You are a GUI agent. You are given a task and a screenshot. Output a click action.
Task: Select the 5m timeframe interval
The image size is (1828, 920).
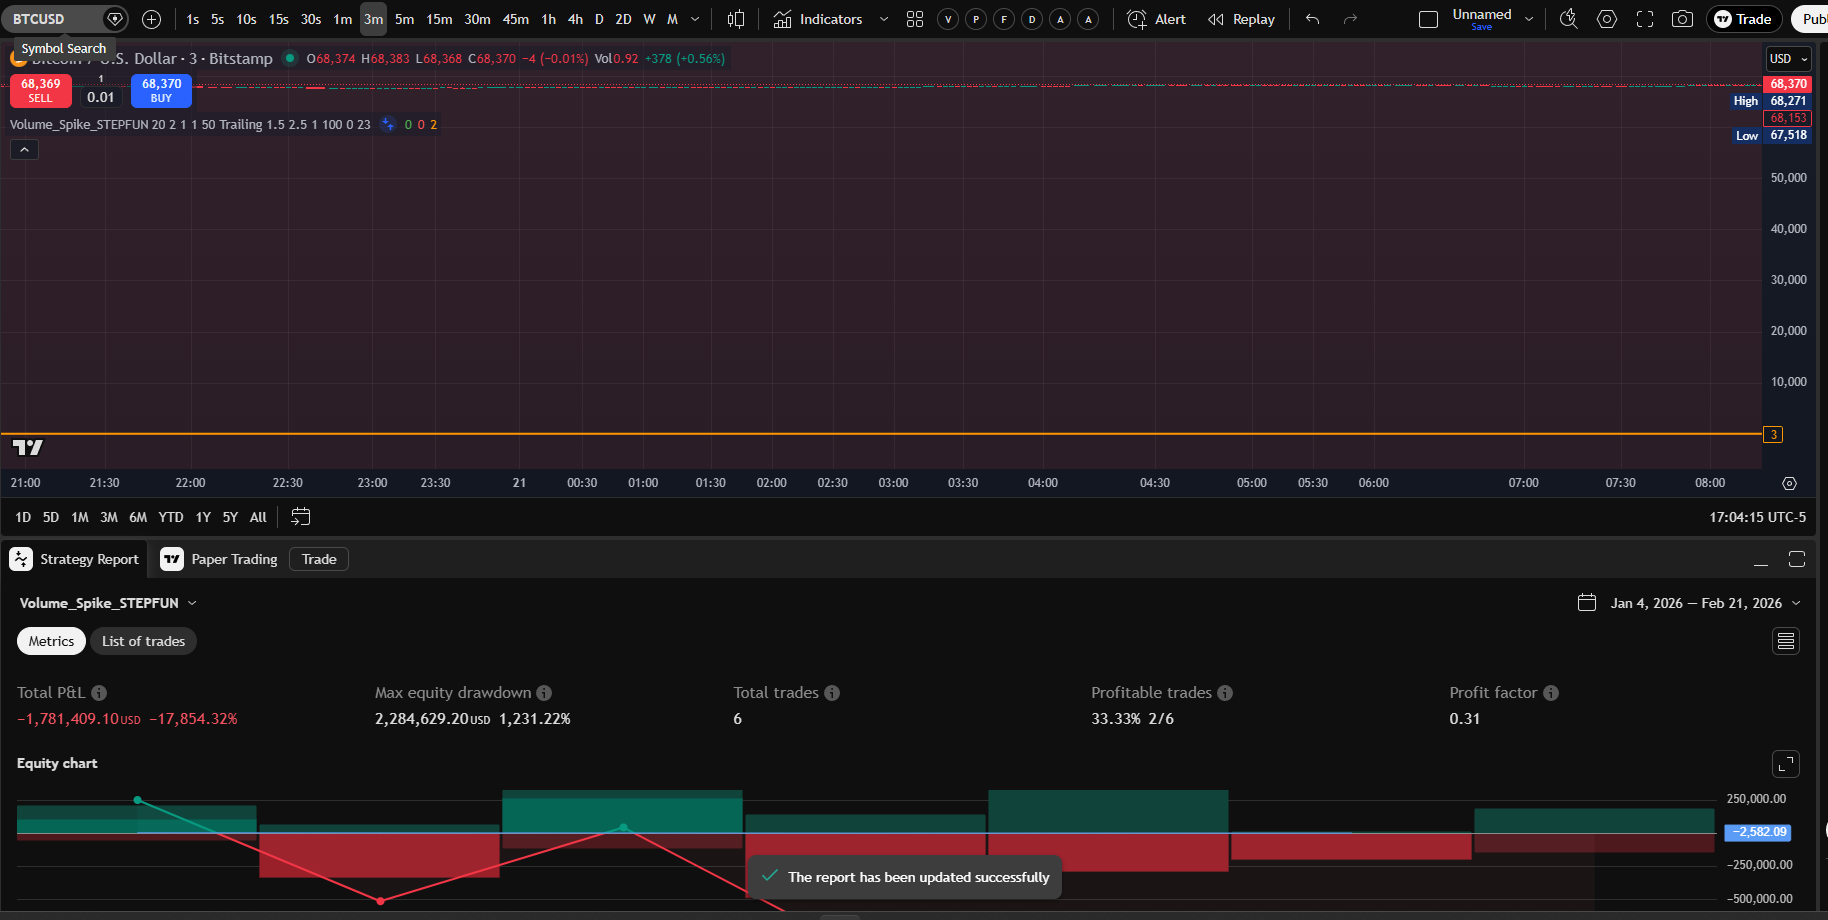[x=403, y=18]
